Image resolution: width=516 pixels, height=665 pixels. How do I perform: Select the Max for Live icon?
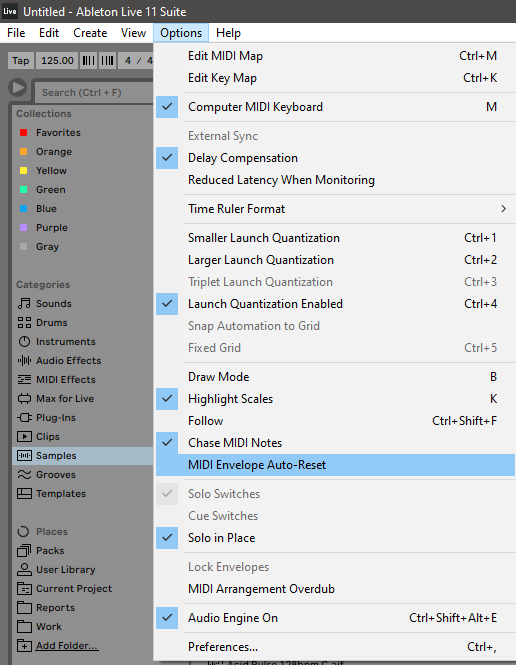pos(24,399)
